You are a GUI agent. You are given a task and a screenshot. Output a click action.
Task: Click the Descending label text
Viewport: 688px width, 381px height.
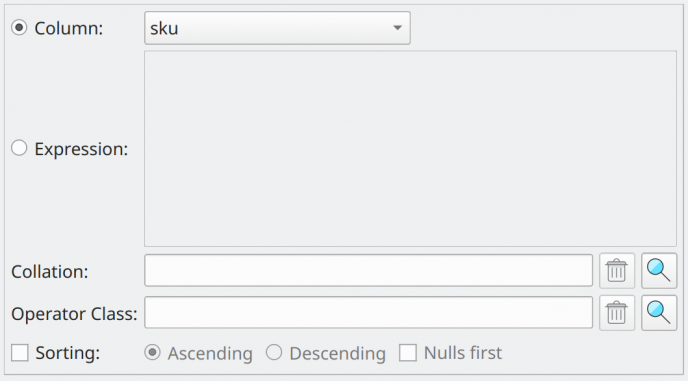pyautogui.click(x=337, y=353)
